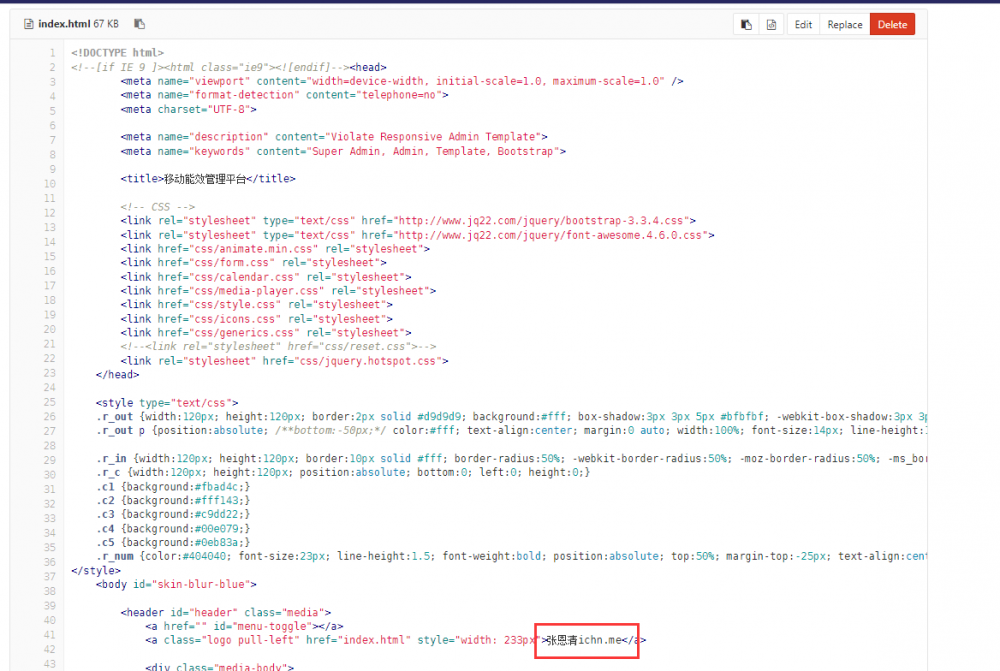
Task: Click the .r_in rule line
Action: (x=511, y=459)
